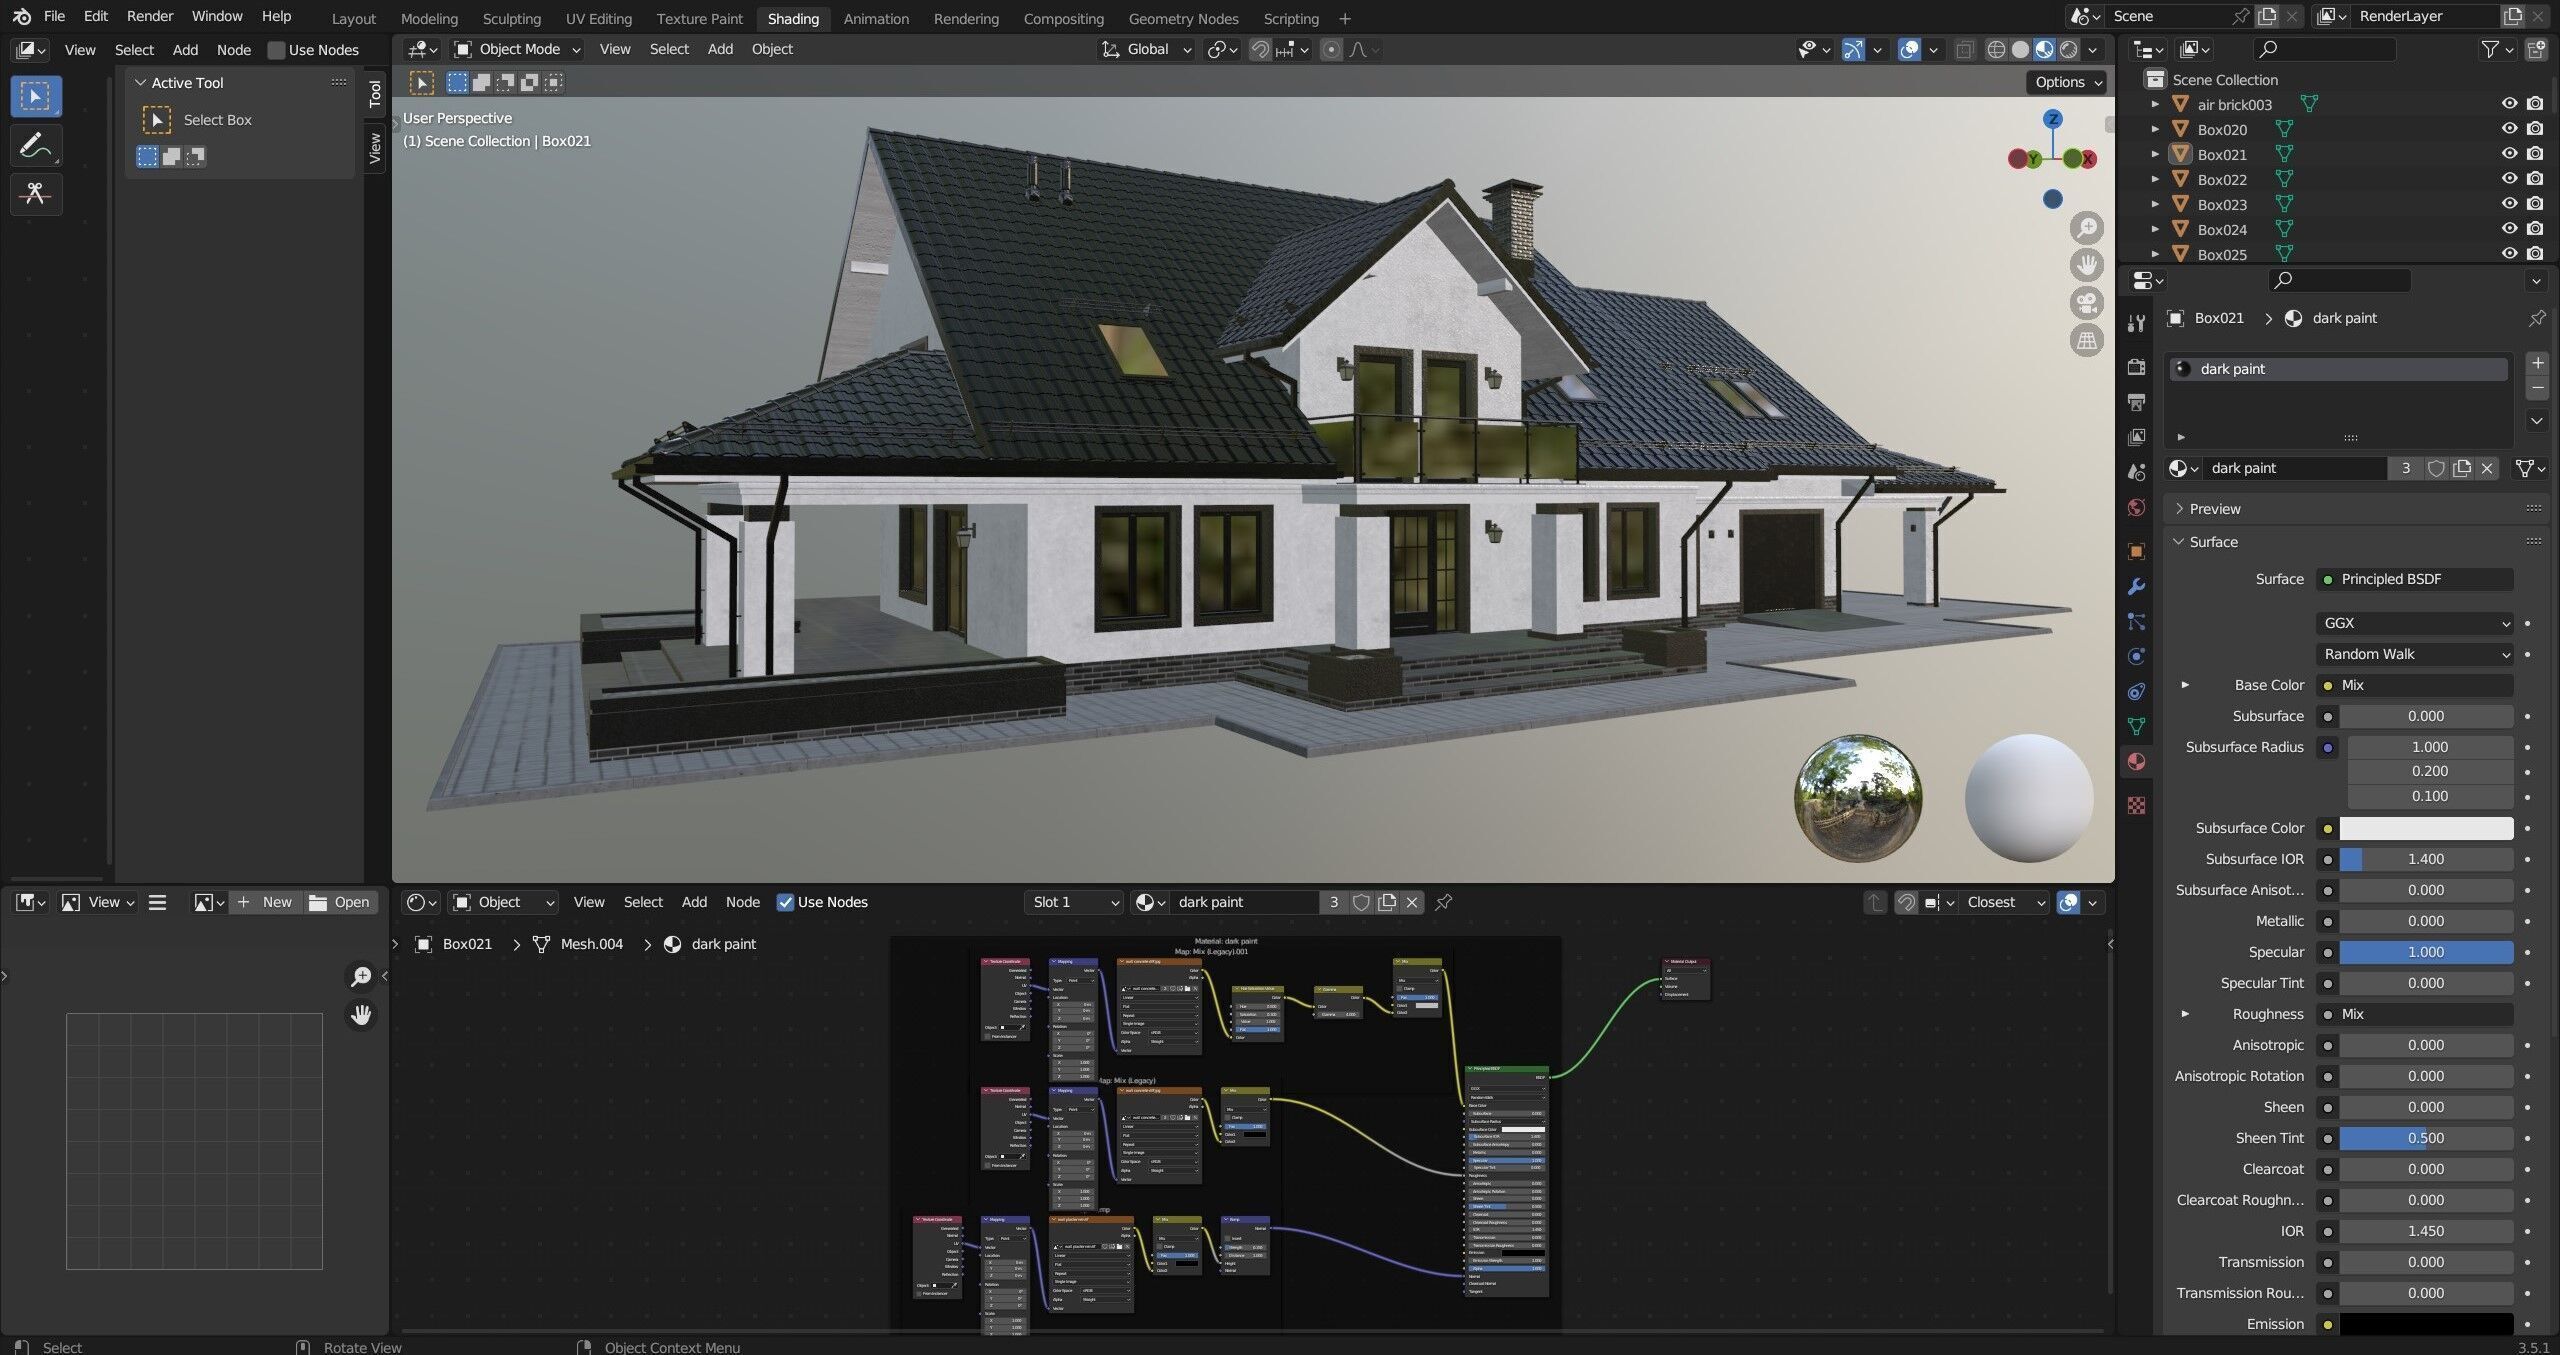Toggle snapping magnet in viewport header
The image size is (2560, 1355).
(1260, 49)
